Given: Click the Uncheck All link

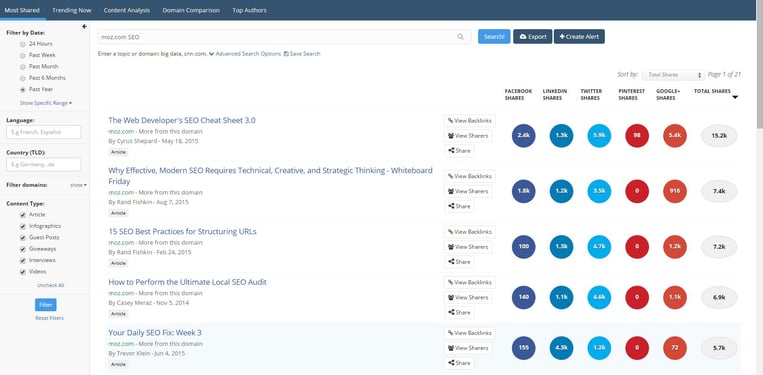Looking at the screenshot, I should pyautogui.click(x=50, y=286).
